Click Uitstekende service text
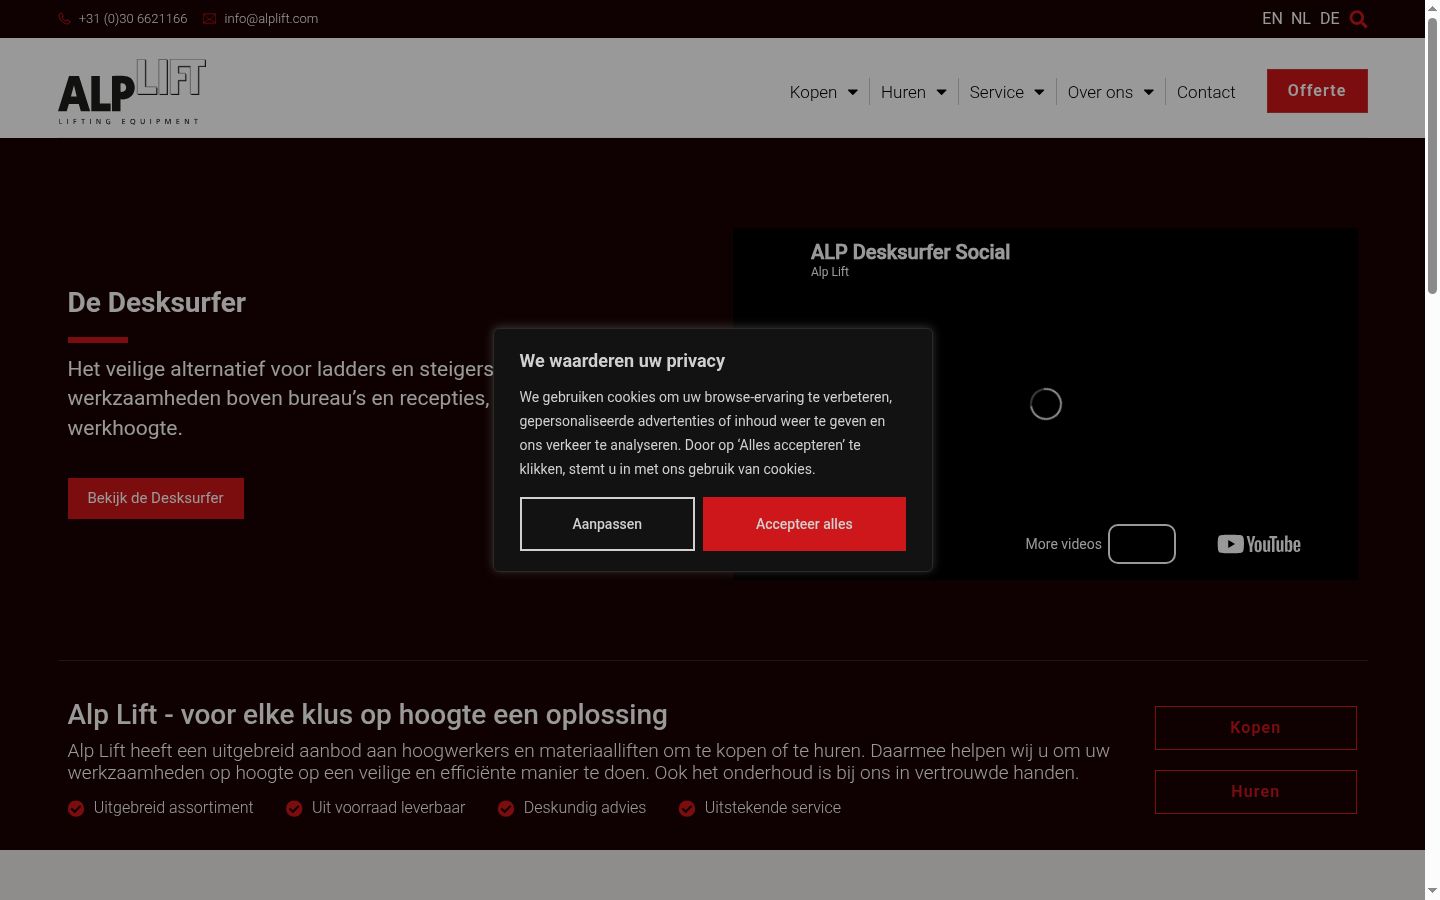Viewport: 1440px width, 900px height. (x=773, y=808)
